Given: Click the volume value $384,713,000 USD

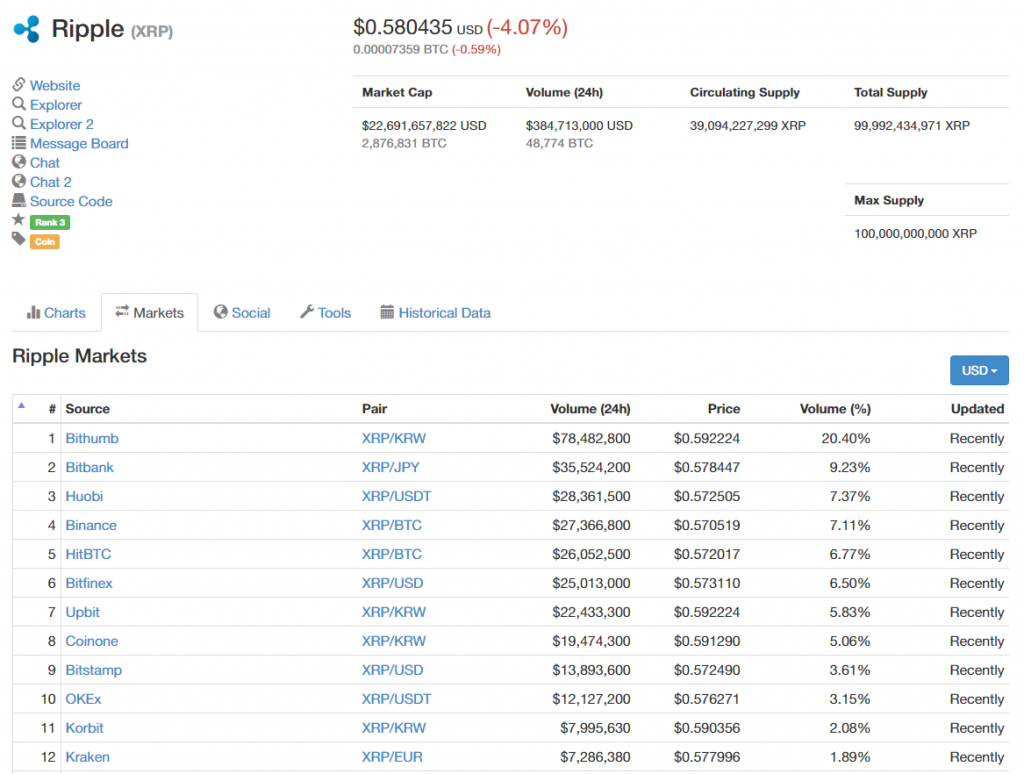Looking at the screenshot, I should point(579,125).
